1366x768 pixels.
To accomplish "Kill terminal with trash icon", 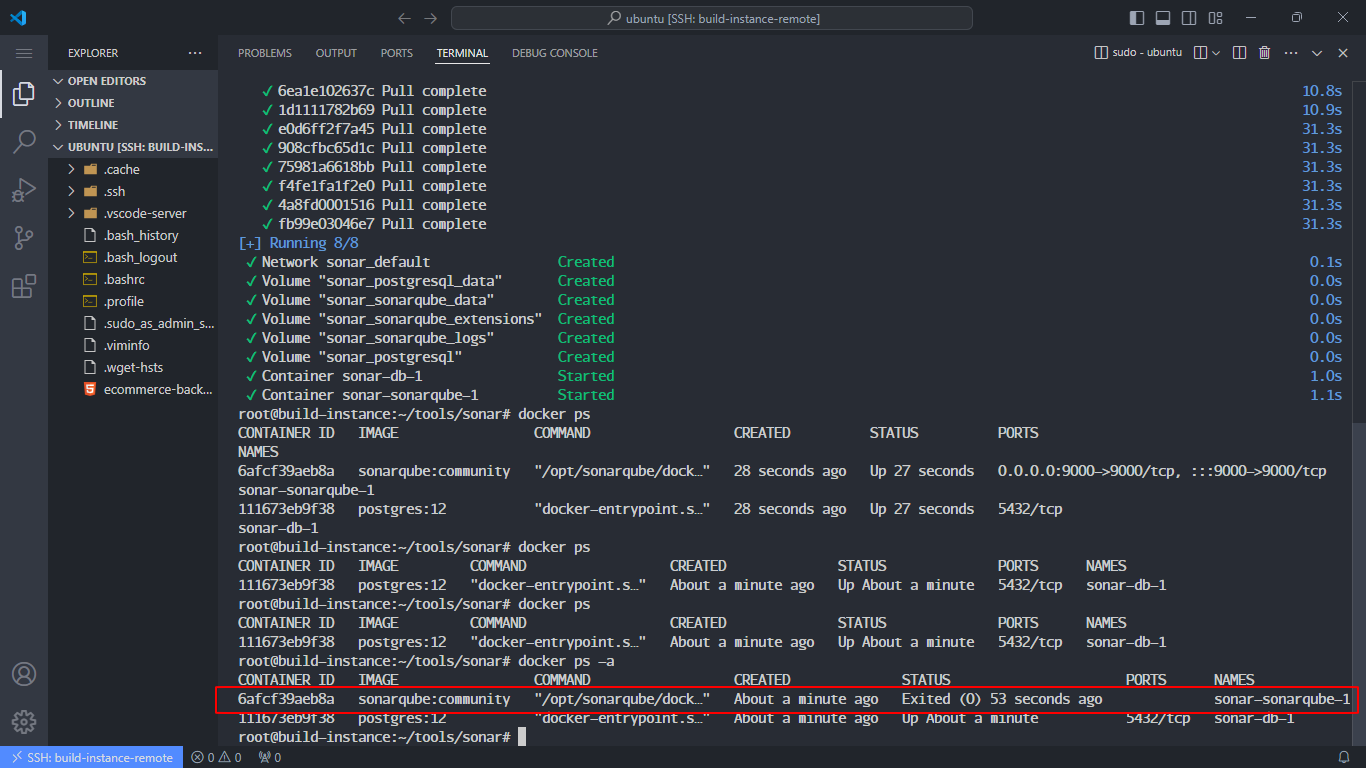I will tap(1264, 53).
